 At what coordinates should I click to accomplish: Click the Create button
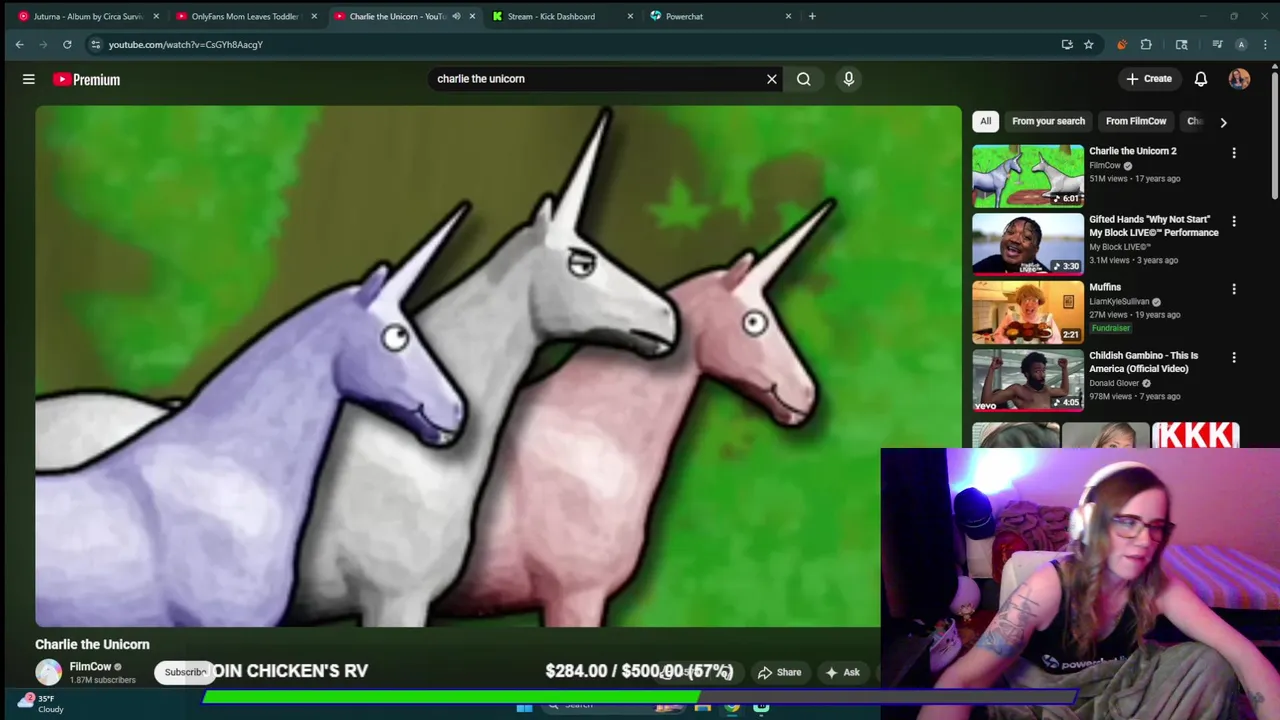(1149, 79)
